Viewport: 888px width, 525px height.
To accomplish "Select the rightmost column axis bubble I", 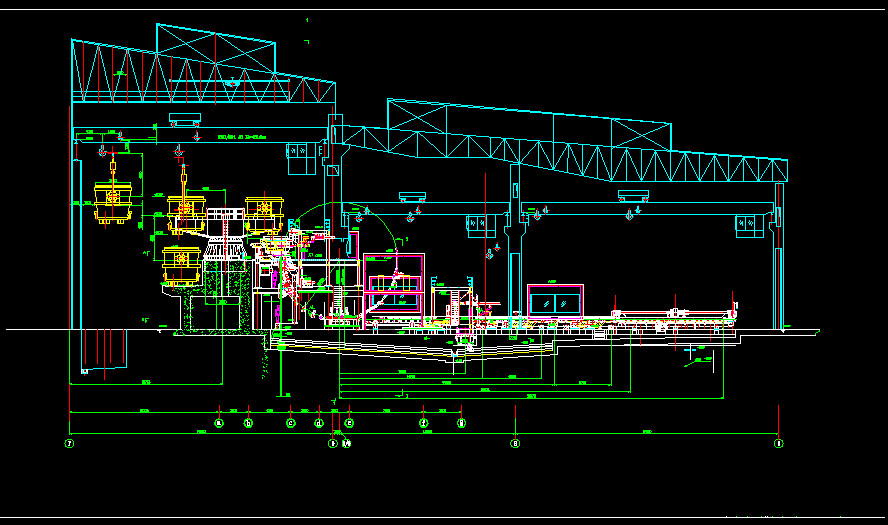I will (779, 443).
